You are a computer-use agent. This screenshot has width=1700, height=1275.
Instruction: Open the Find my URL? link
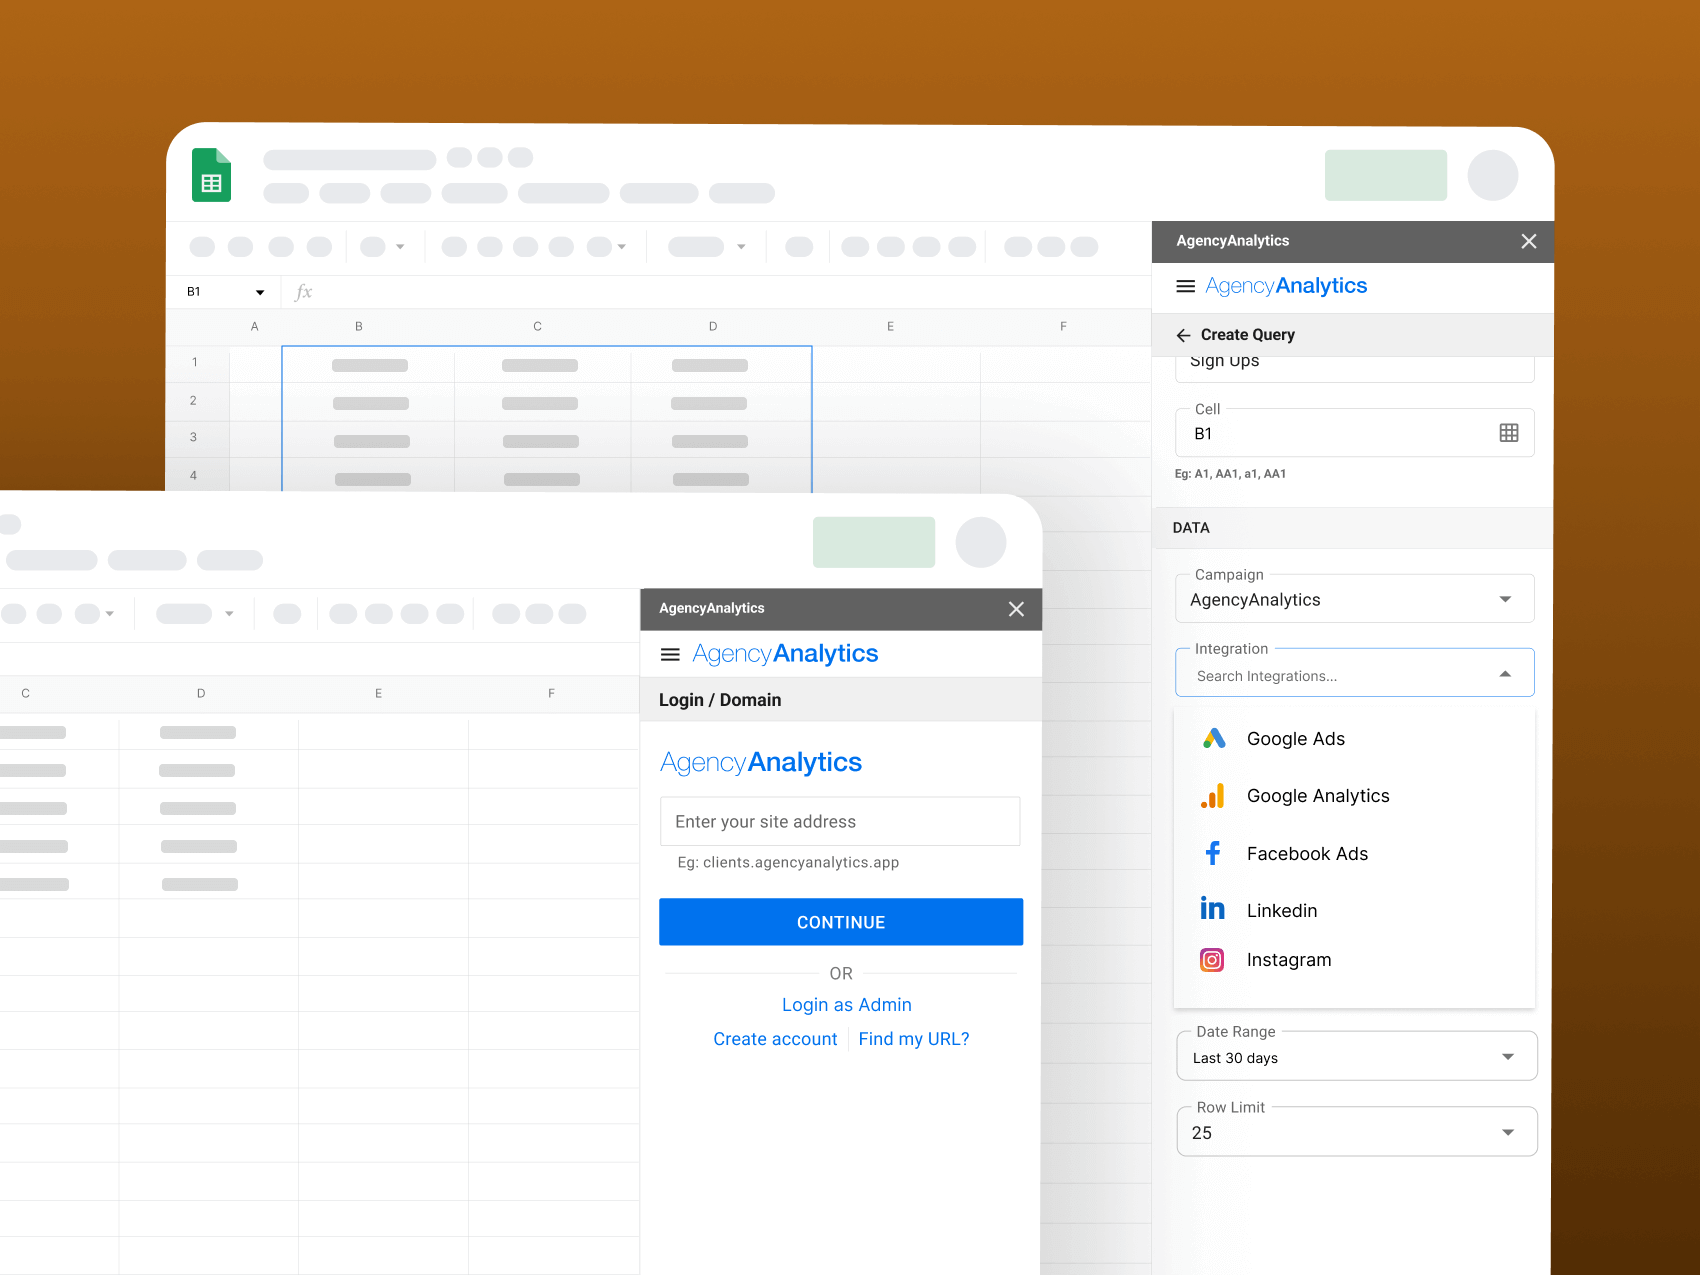[914, 1039]
